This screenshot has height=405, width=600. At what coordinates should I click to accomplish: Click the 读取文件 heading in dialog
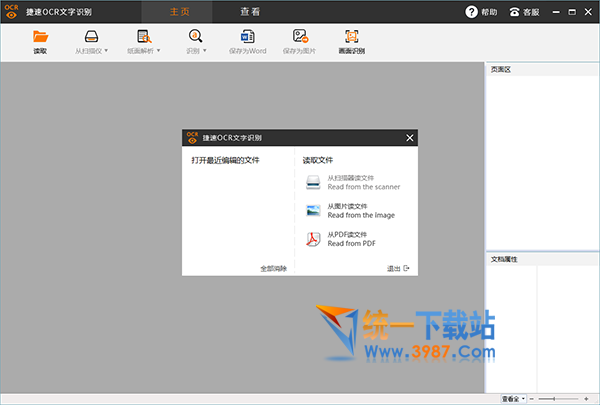pyautogui.click(x=318, y=160)
